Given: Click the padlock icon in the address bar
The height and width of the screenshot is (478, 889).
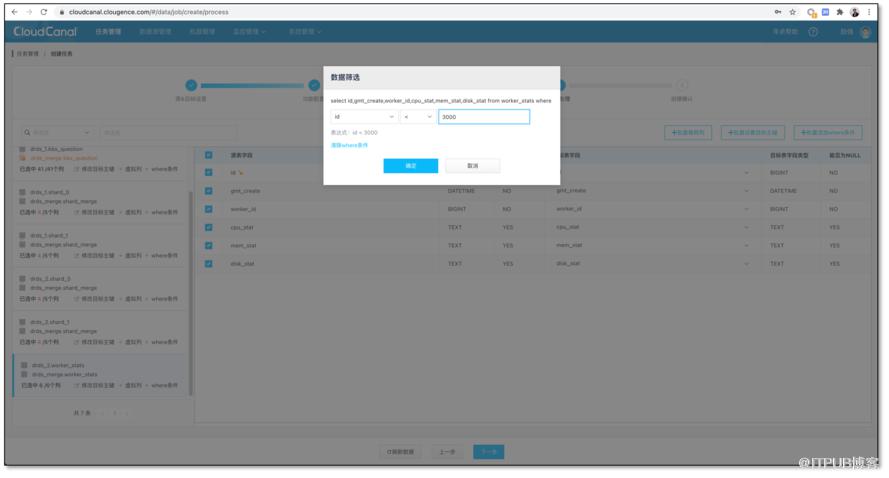Looking at the screenshot, I should pos(62,12).
